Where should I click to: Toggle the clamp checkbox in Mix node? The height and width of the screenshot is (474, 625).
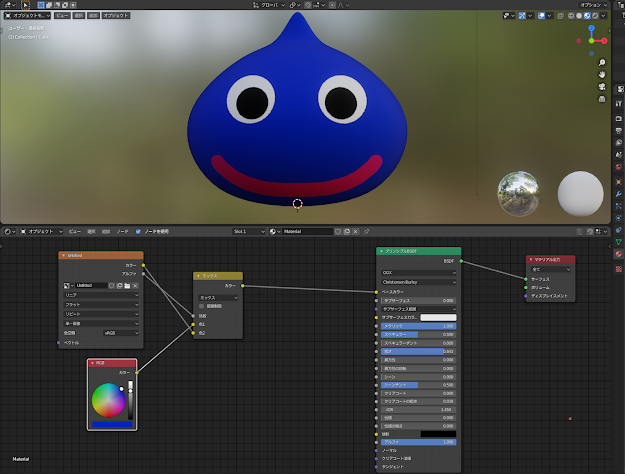click(x=201, y=306)
